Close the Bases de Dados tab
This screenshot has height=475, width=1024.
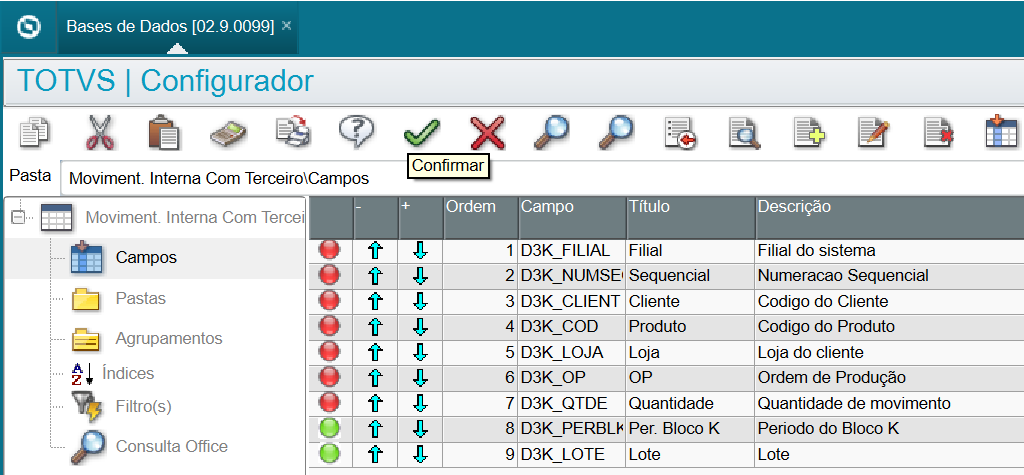pyautogui.click(x=286, y=26)
